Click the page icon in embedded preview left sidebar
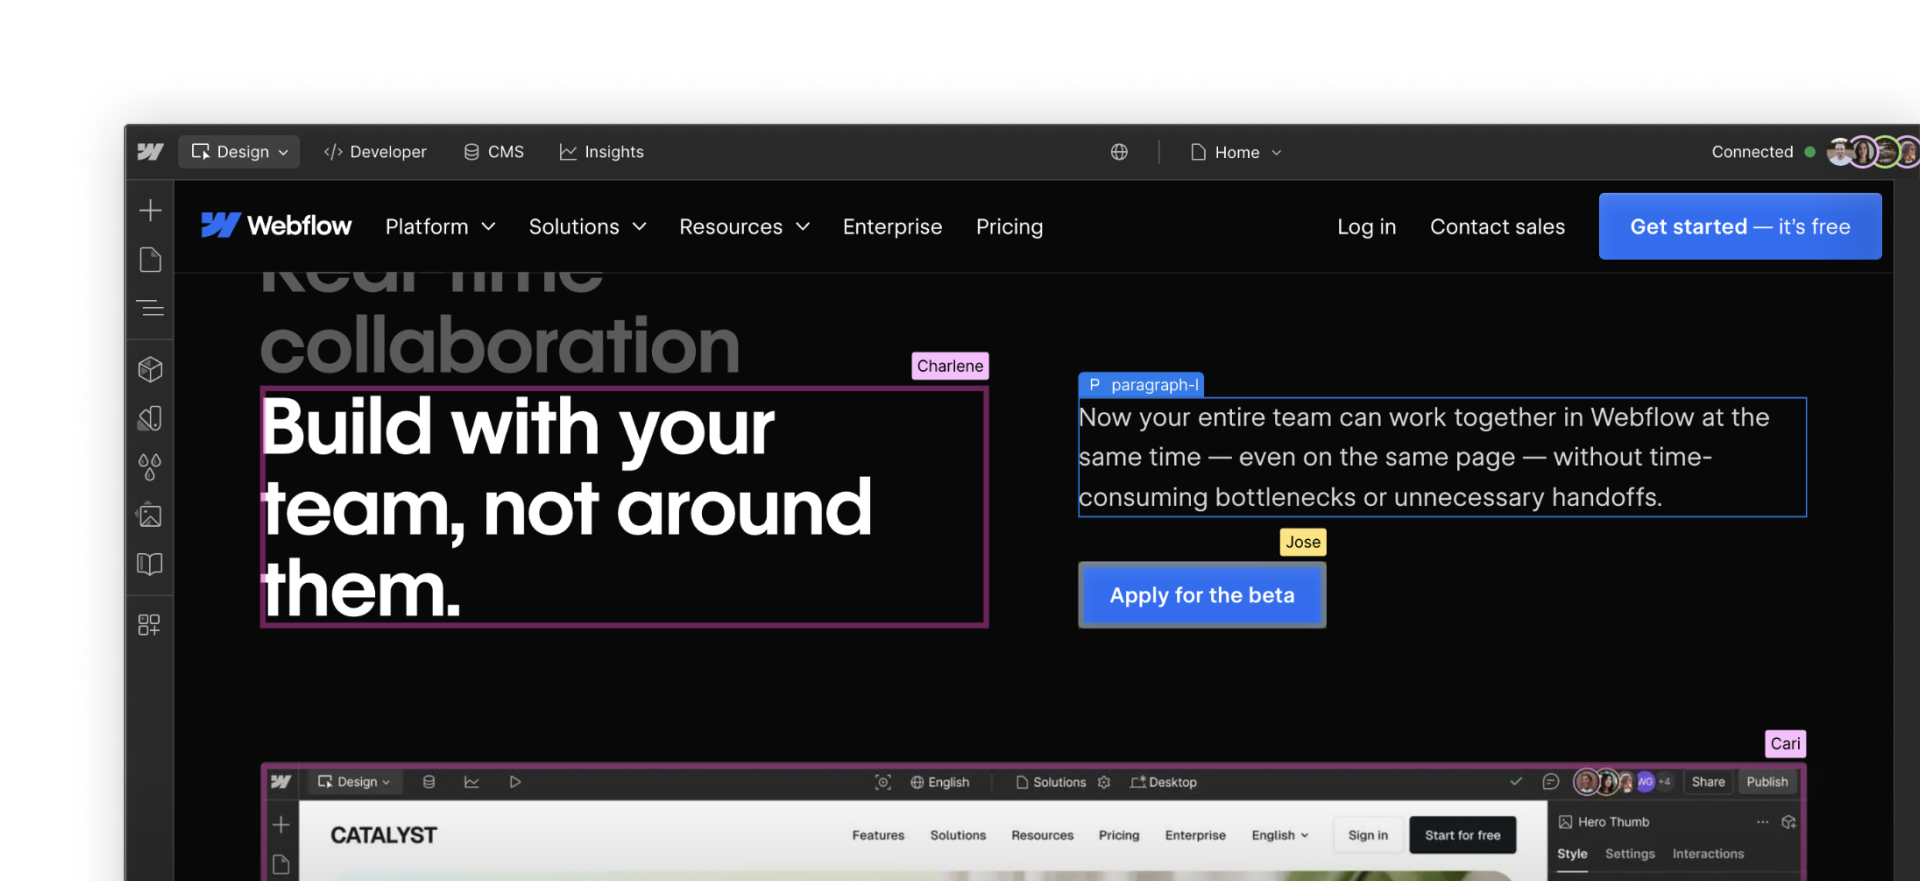 tap(281, 864)
